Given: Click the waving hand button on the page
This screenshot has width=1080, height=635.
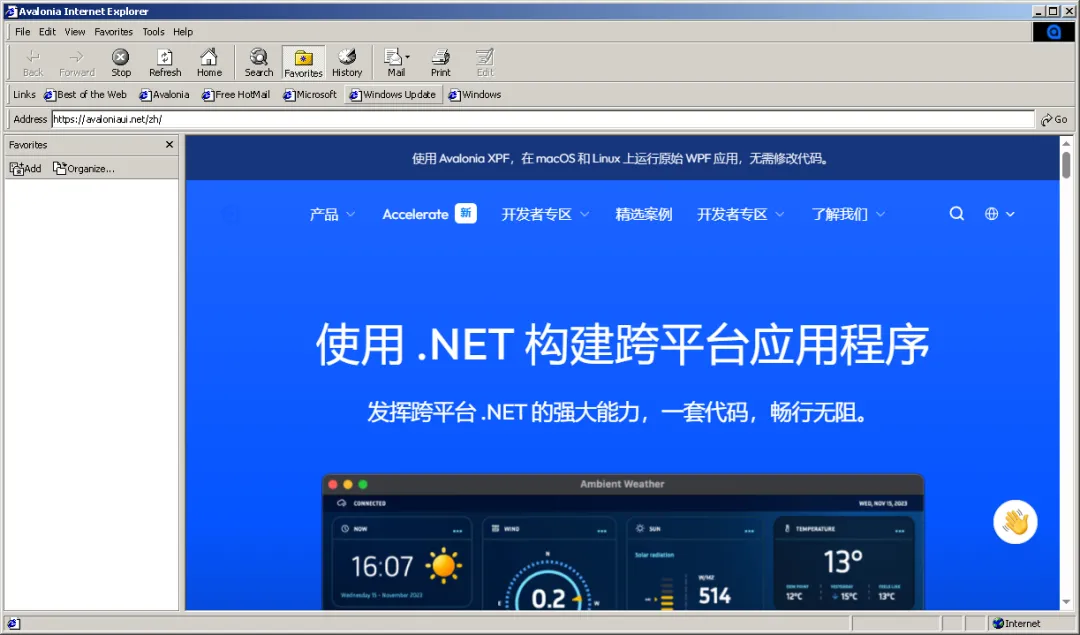Looking at the screenshot, I should 1015,521.
